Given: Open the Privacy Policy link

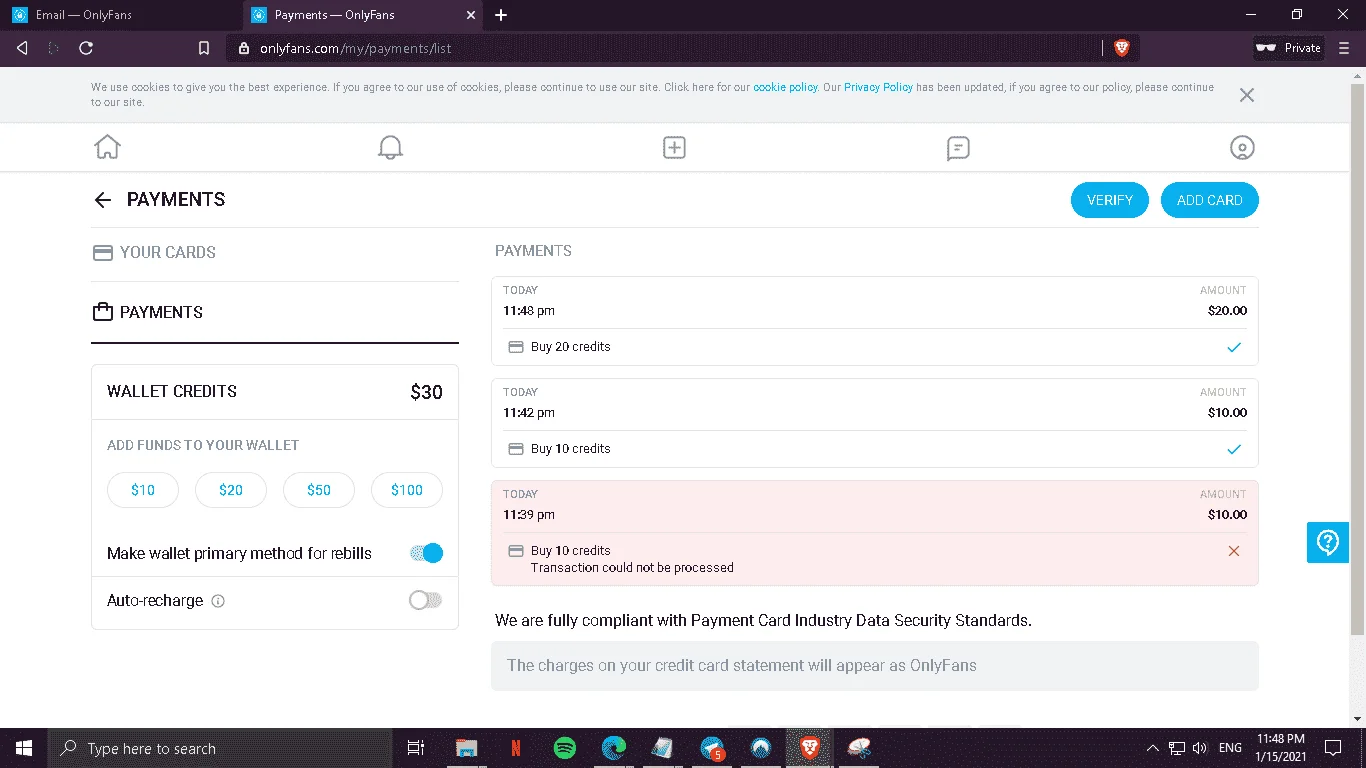Looking at the screenshot, I should tap(878, 87).
